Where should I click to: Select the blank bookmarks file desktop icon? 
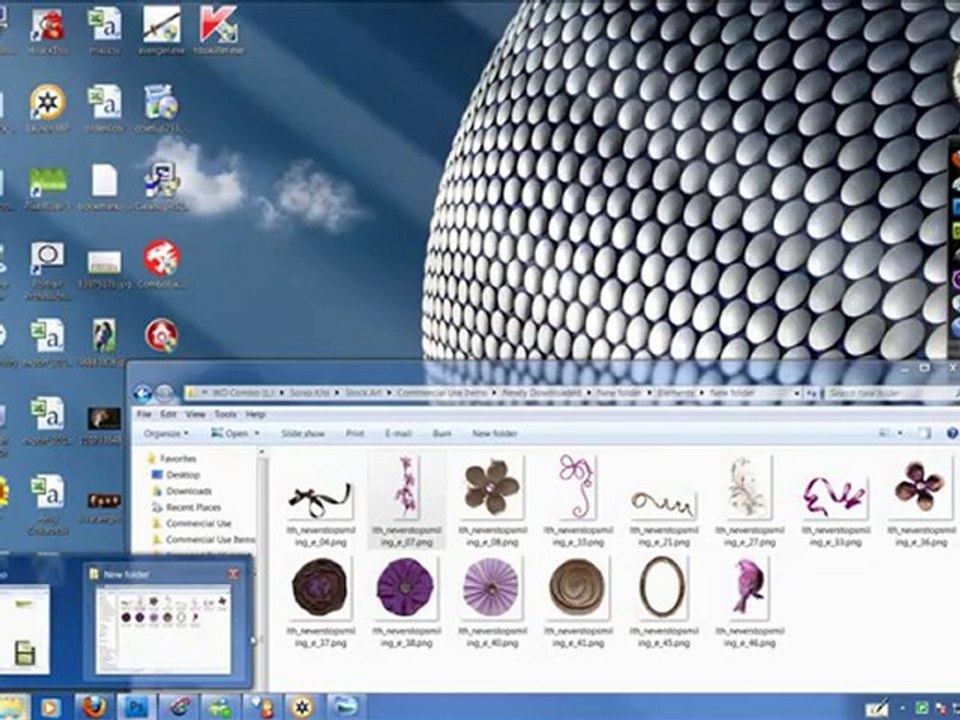[104, 187]
